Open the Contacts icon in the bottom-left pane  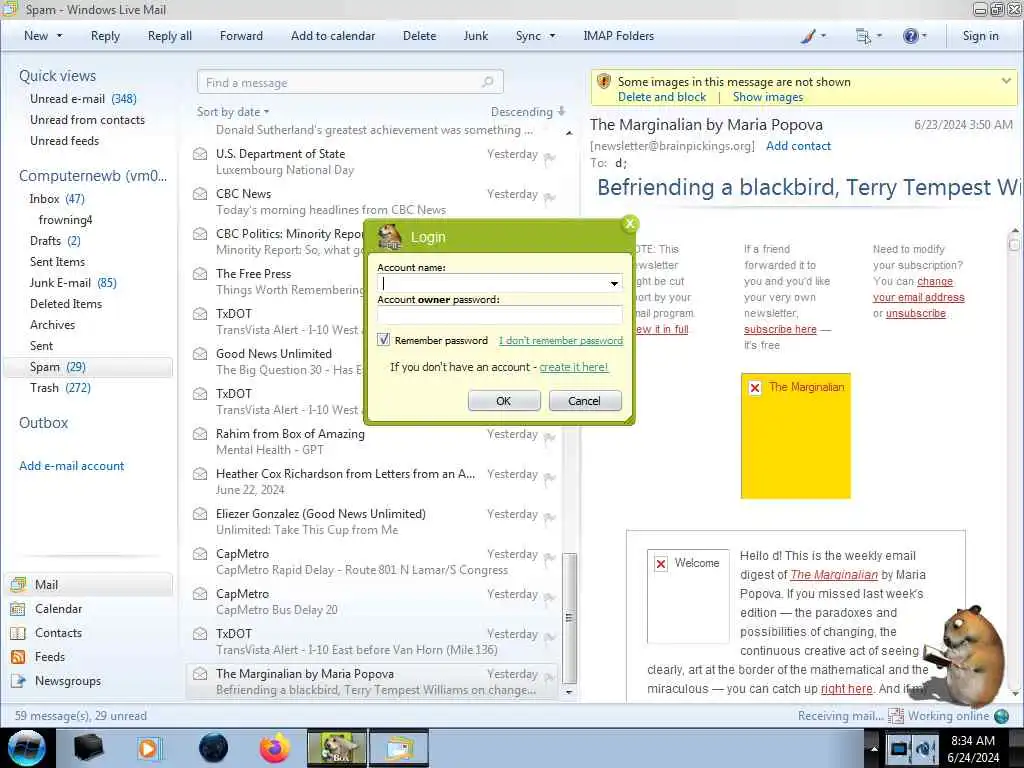pyautogui.click(x=18, y=633)
